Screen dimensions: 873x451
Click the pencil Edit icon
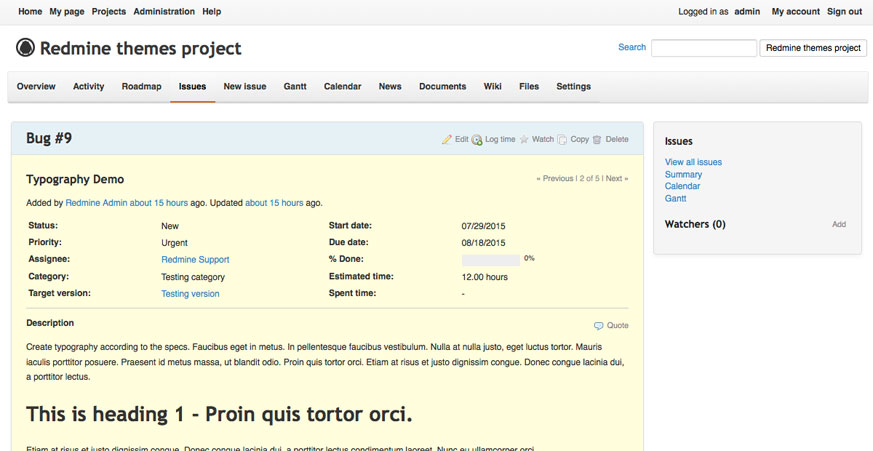tap(447, 139)
